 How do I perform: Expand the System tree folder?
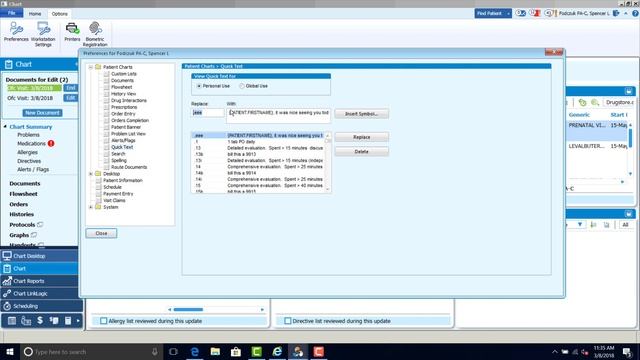pyautogui.click(x=91, y=207)
